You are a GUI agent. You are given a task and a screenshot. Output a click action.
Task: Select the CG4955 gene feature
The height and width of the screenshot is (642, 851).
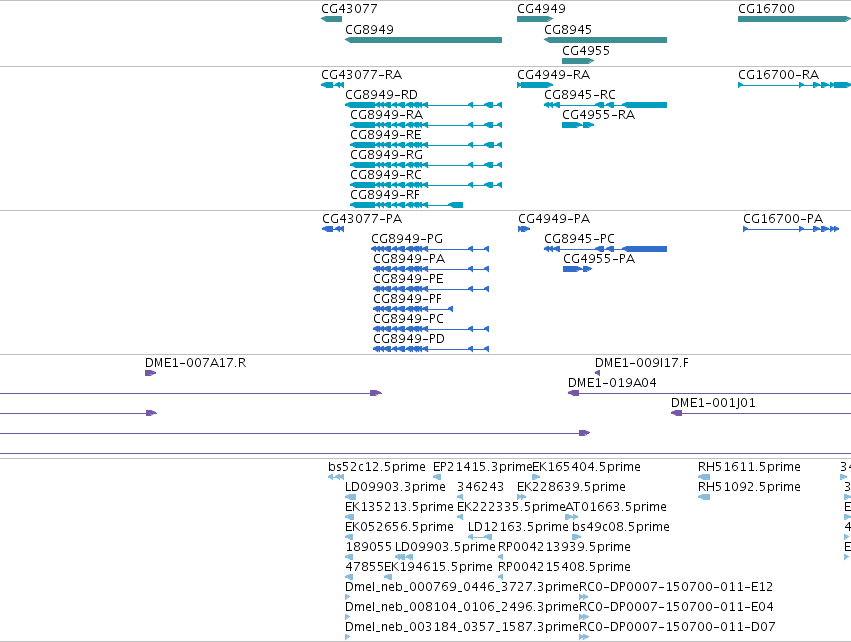pyautogui.click(x=578, y=61)
